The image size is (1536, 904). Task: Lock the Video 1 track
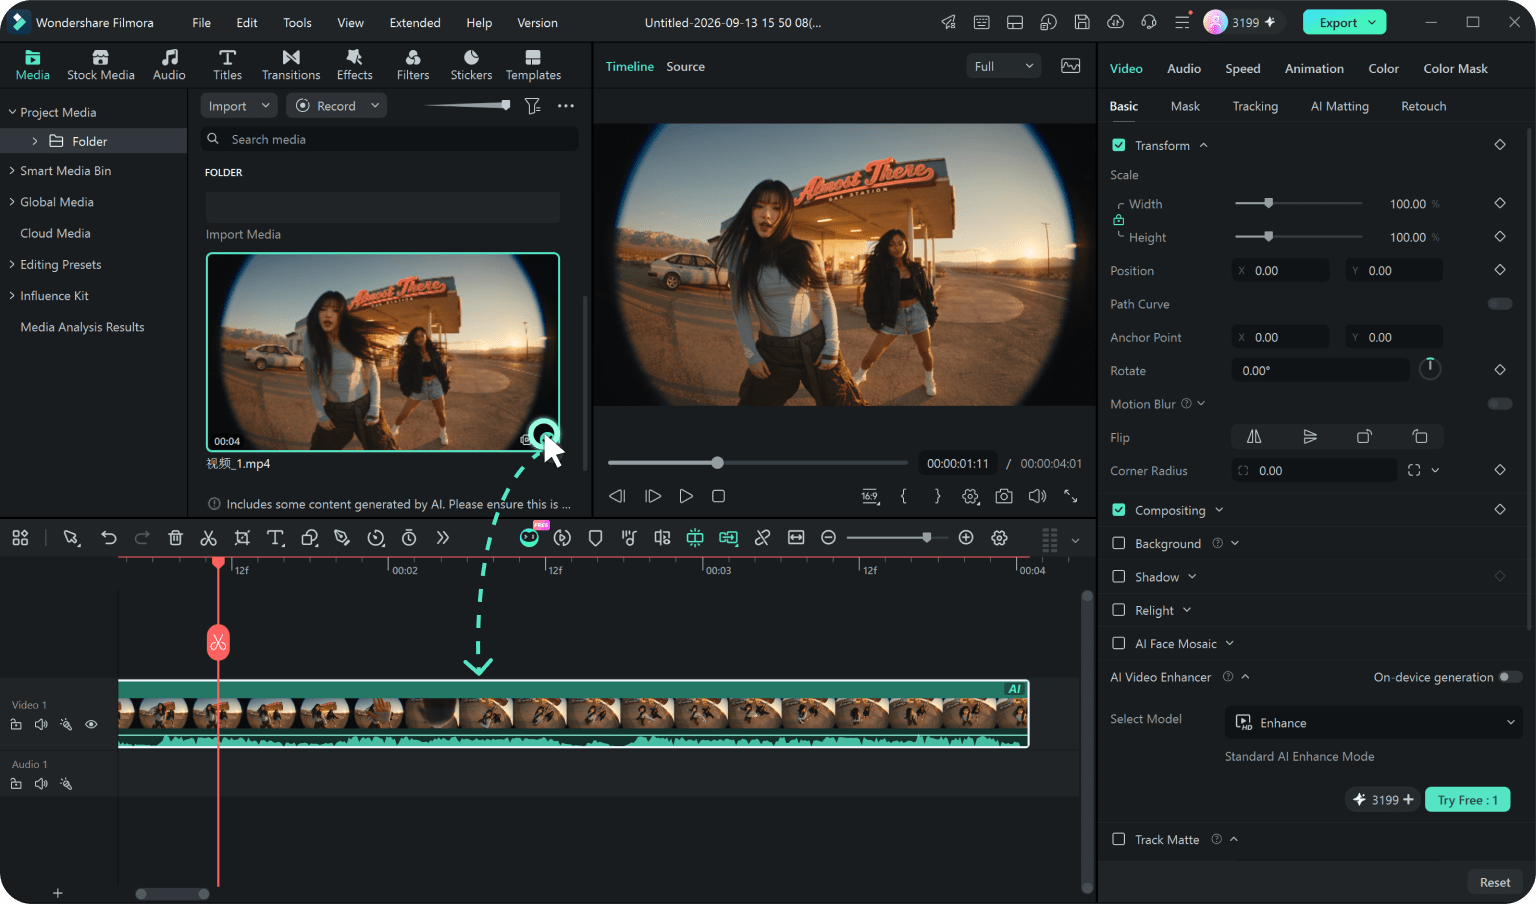(x=16, y=724)
